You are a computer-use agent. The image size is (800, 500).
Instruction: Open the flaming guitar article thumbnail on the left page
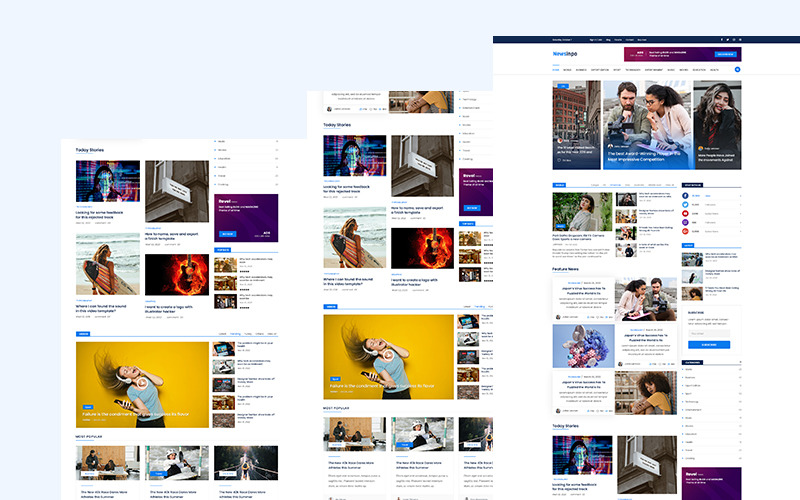coord(176,277)
